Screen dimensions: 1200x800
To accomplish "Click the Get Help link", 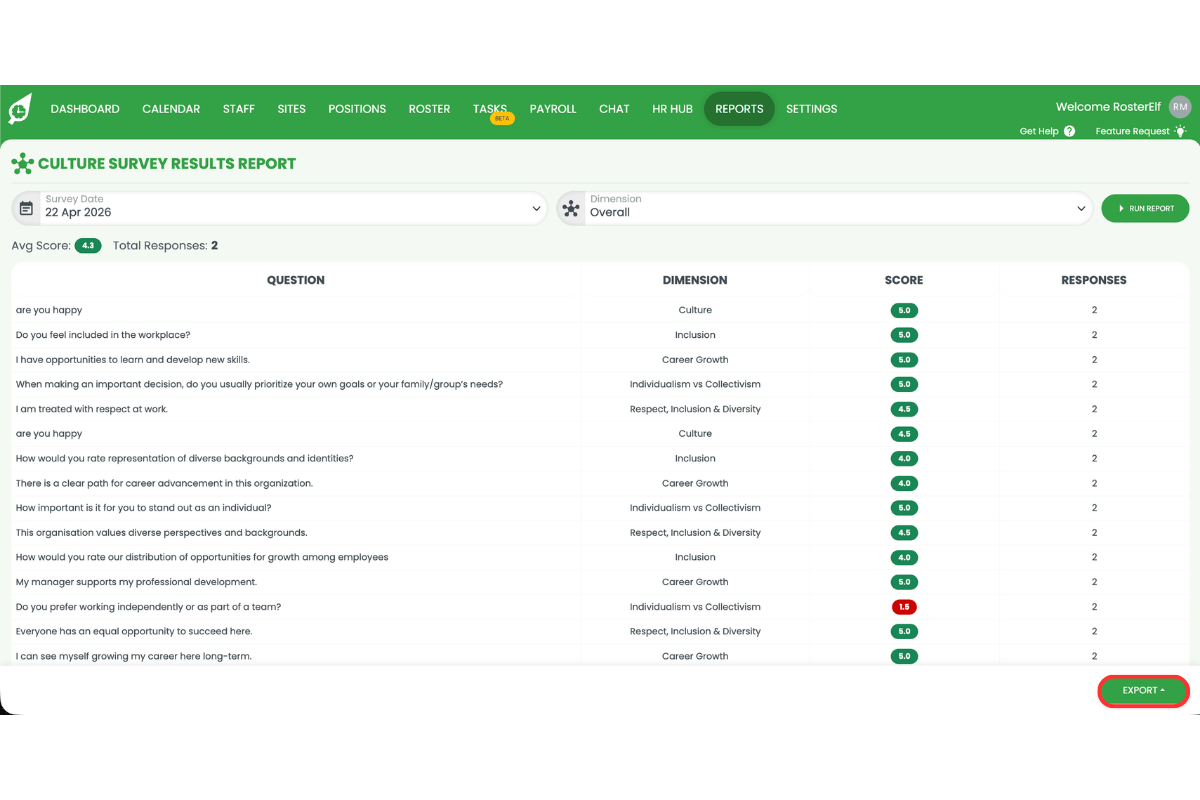I will [1038, 131].
